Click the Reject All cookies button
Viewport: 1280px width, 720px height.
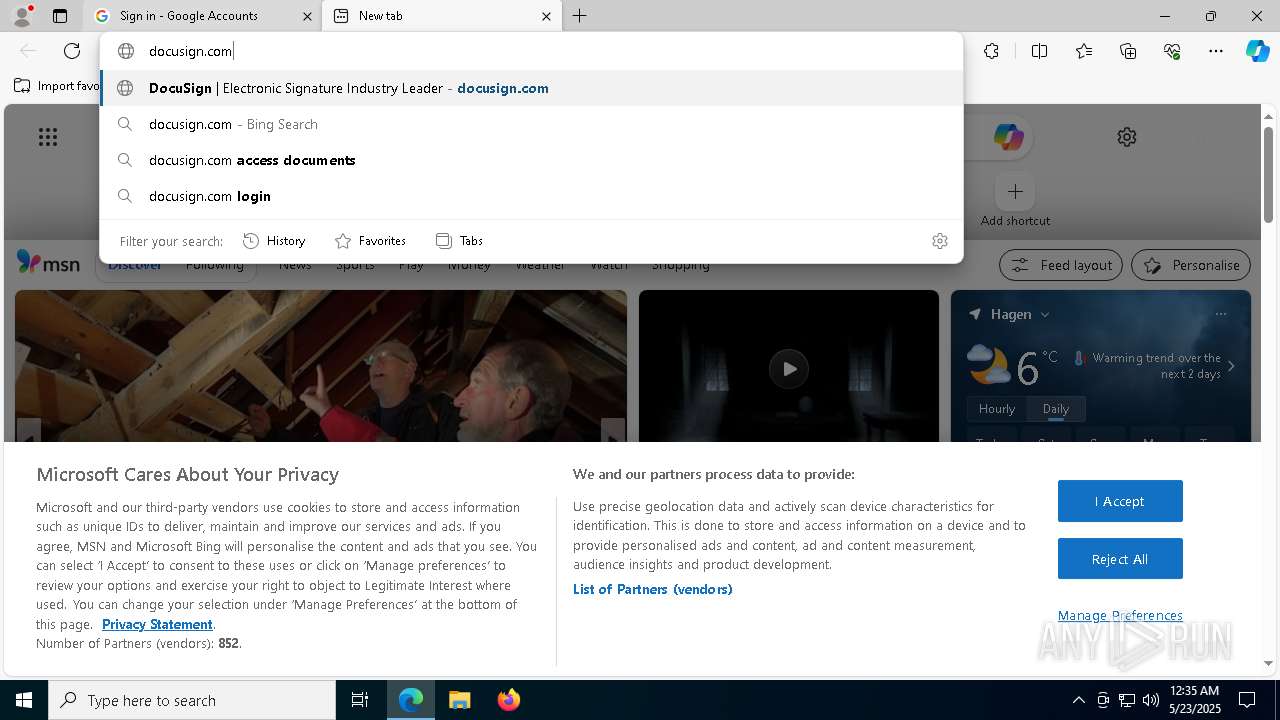point(1120,559)
